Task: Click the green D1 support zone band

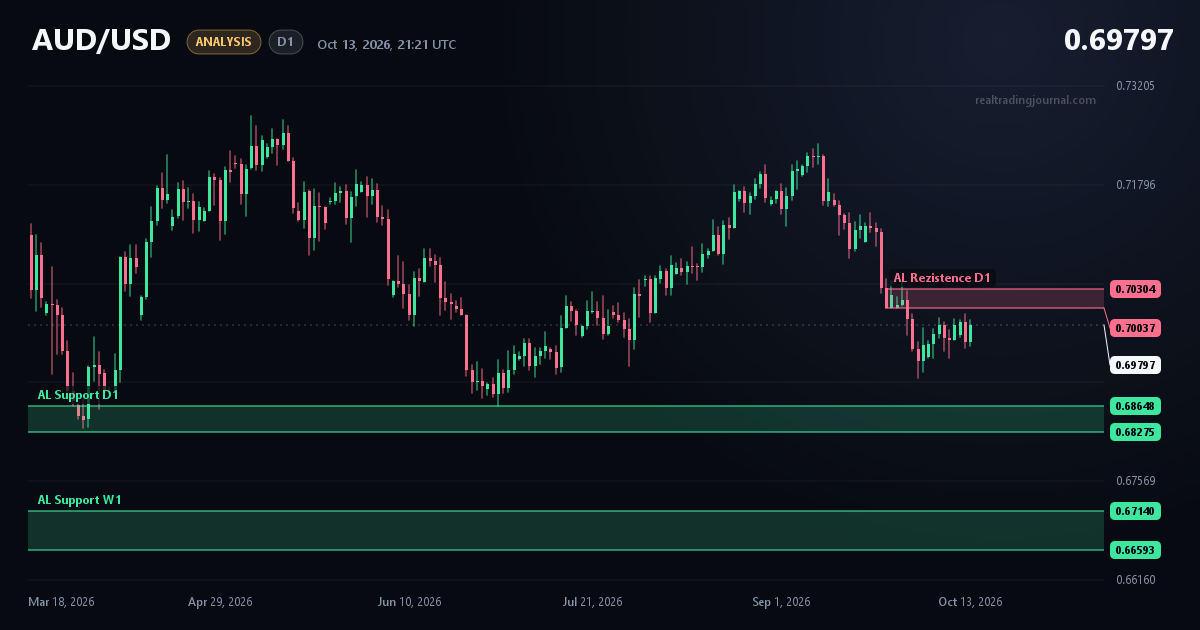Action: (566, 419)
